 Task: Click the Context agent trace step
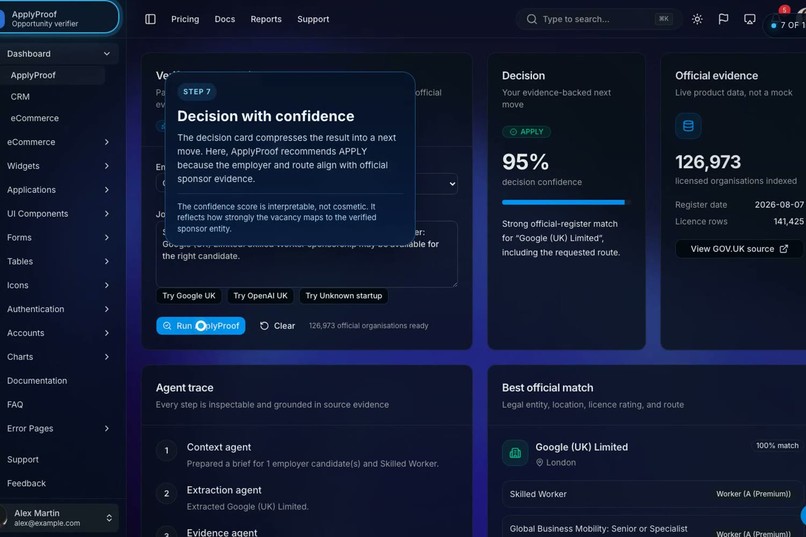tap(306, 455)
